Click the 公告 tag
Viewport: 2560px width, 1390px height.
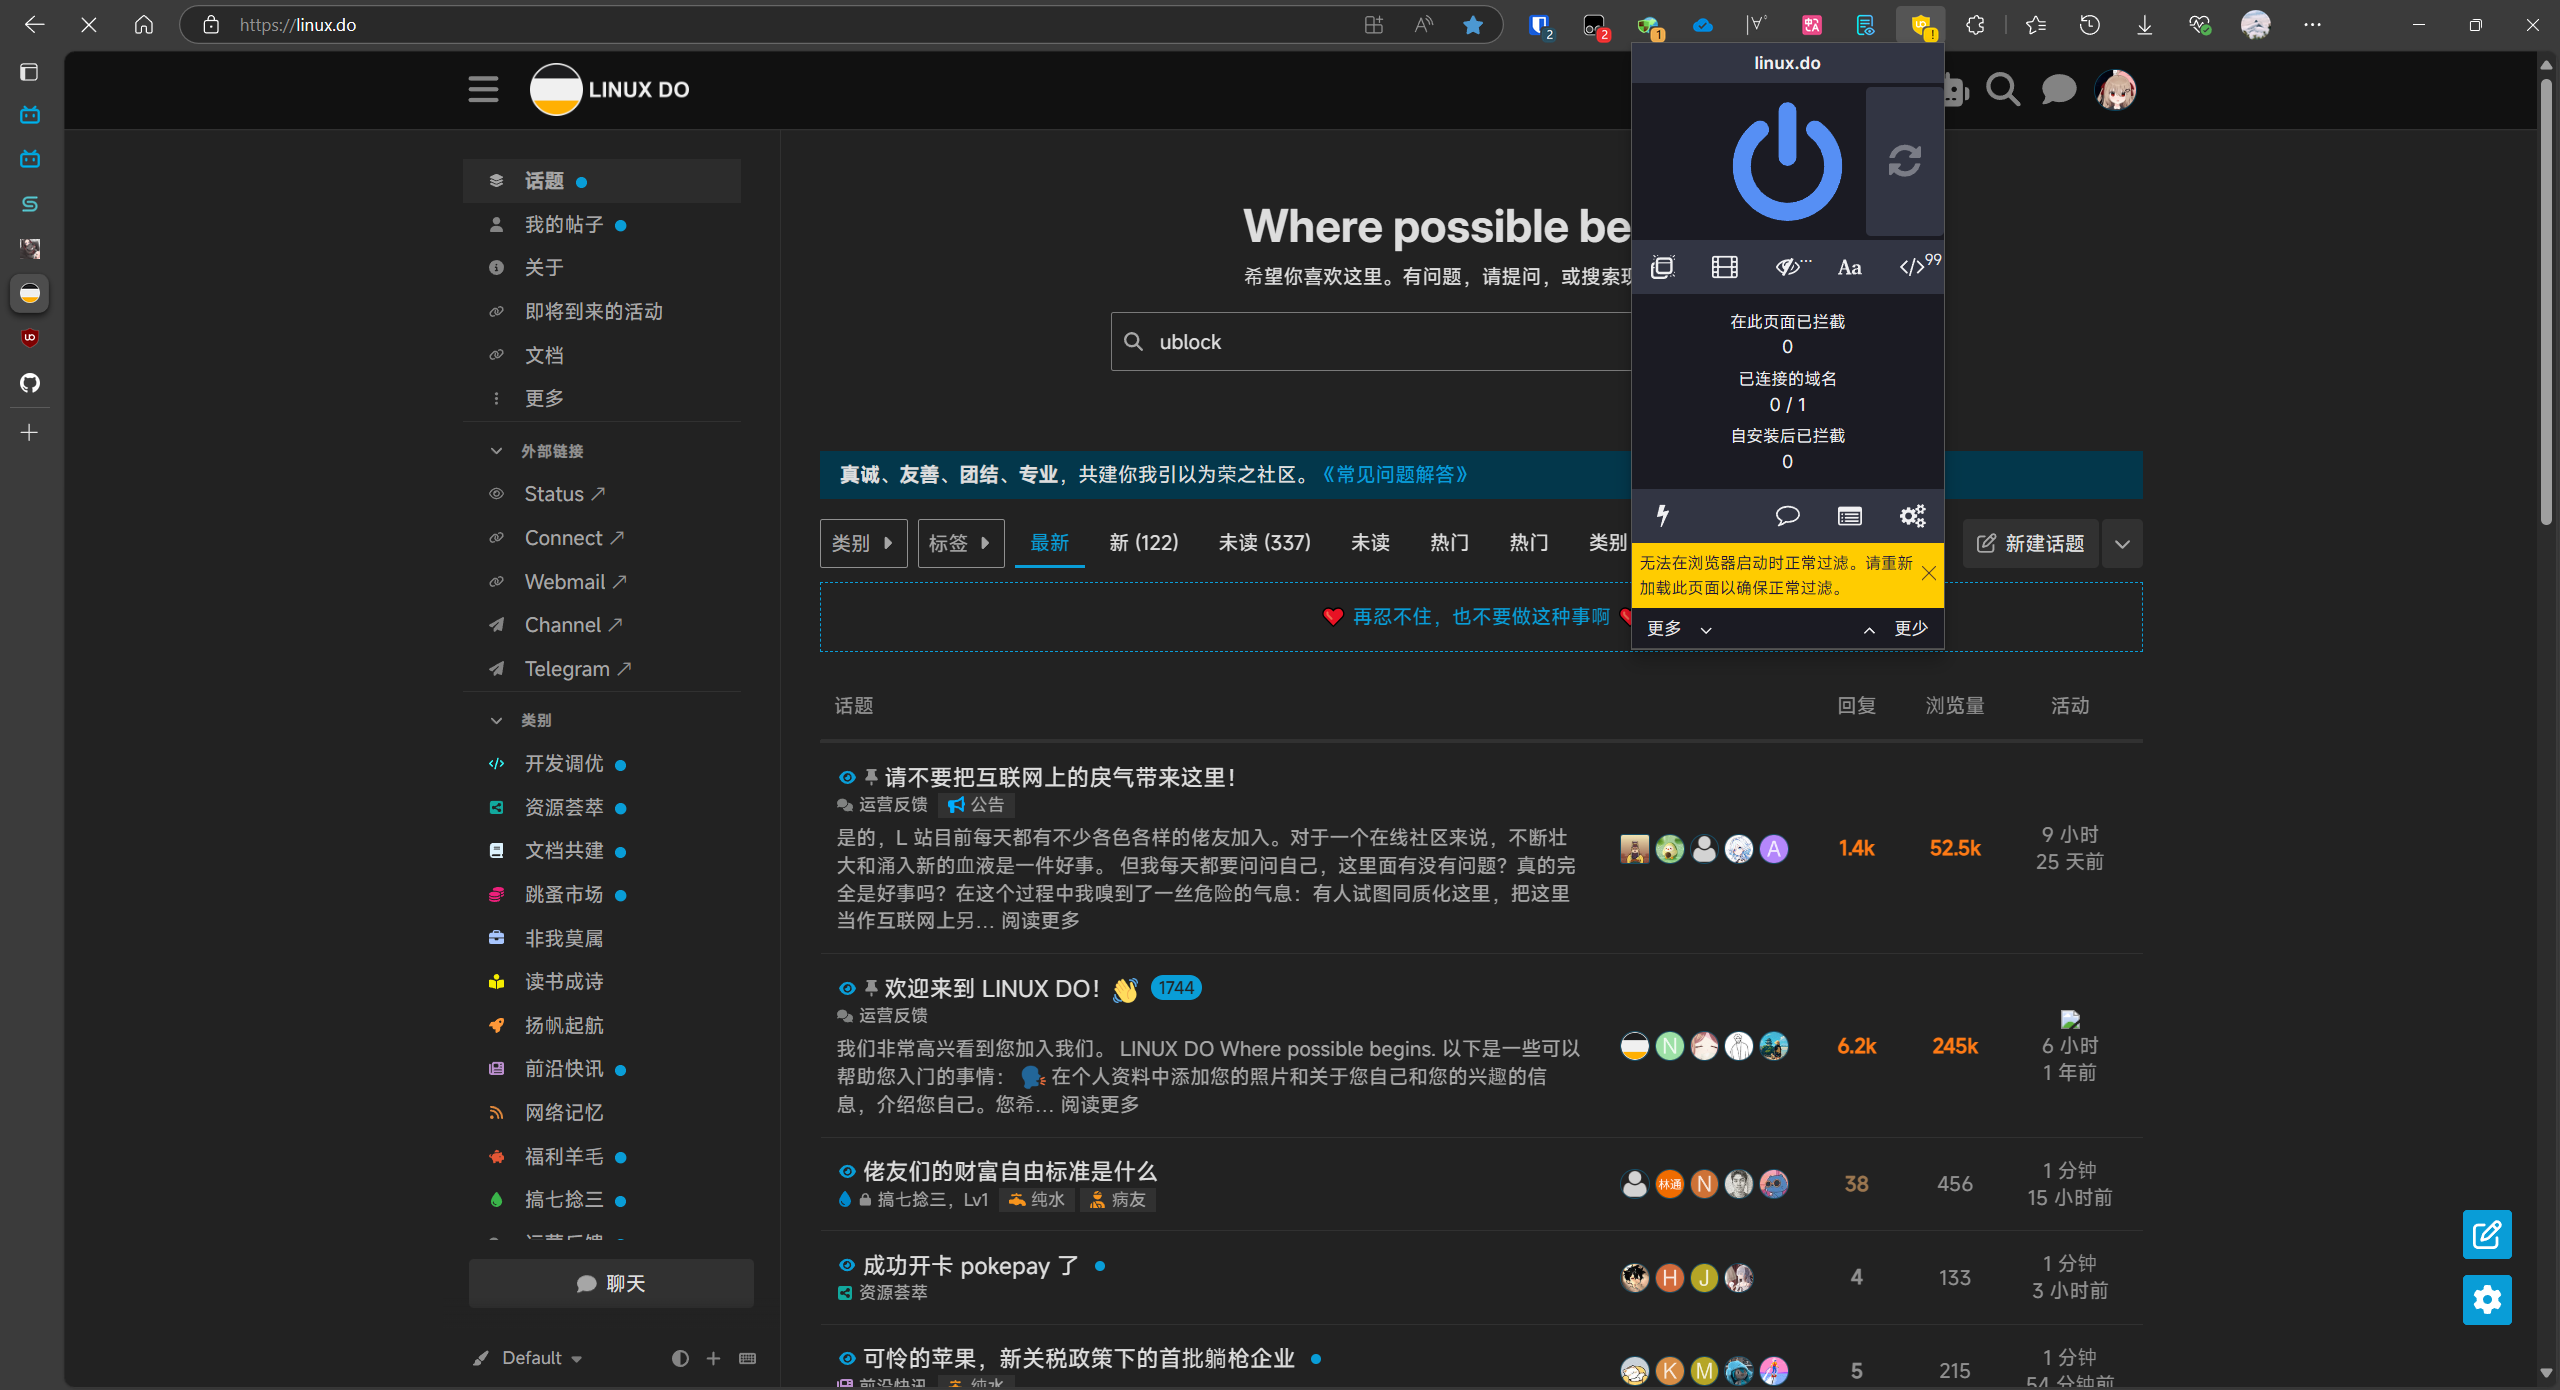pyautogui.click(x=976, y=805)
